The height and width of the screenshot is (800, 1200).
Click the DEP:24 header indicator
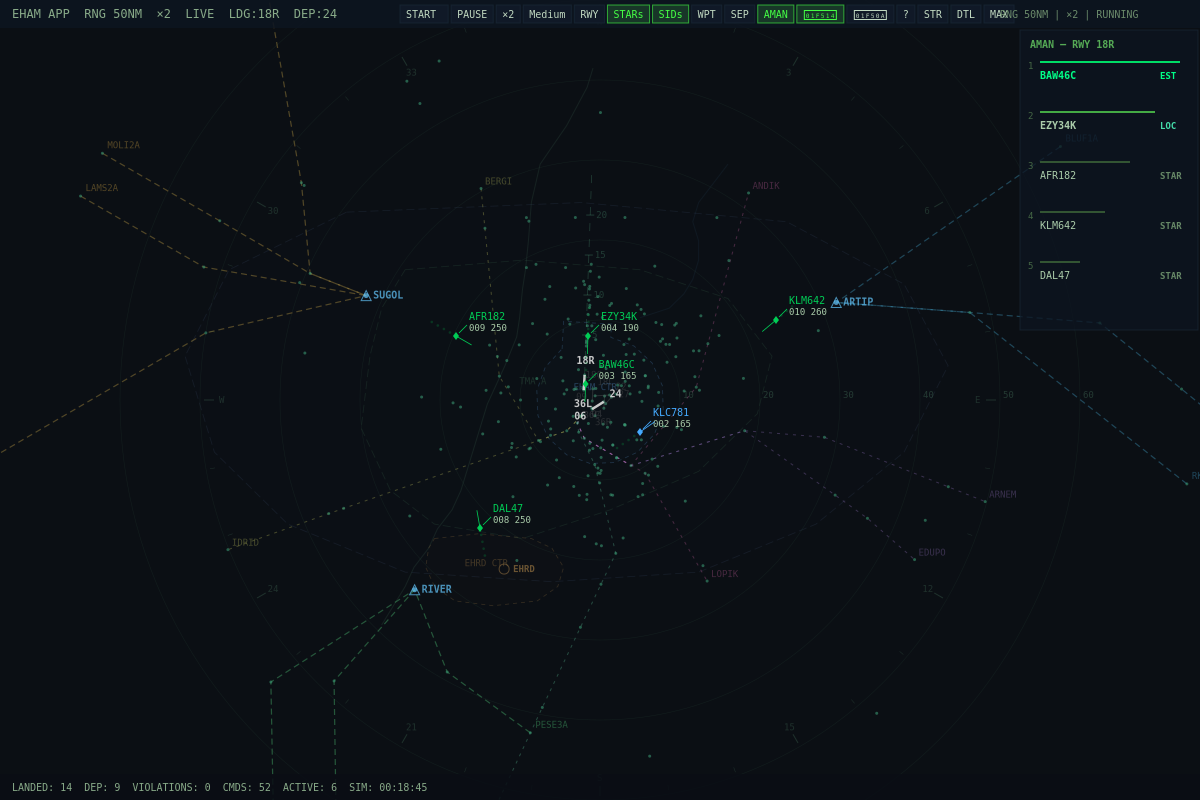[315, 14]
